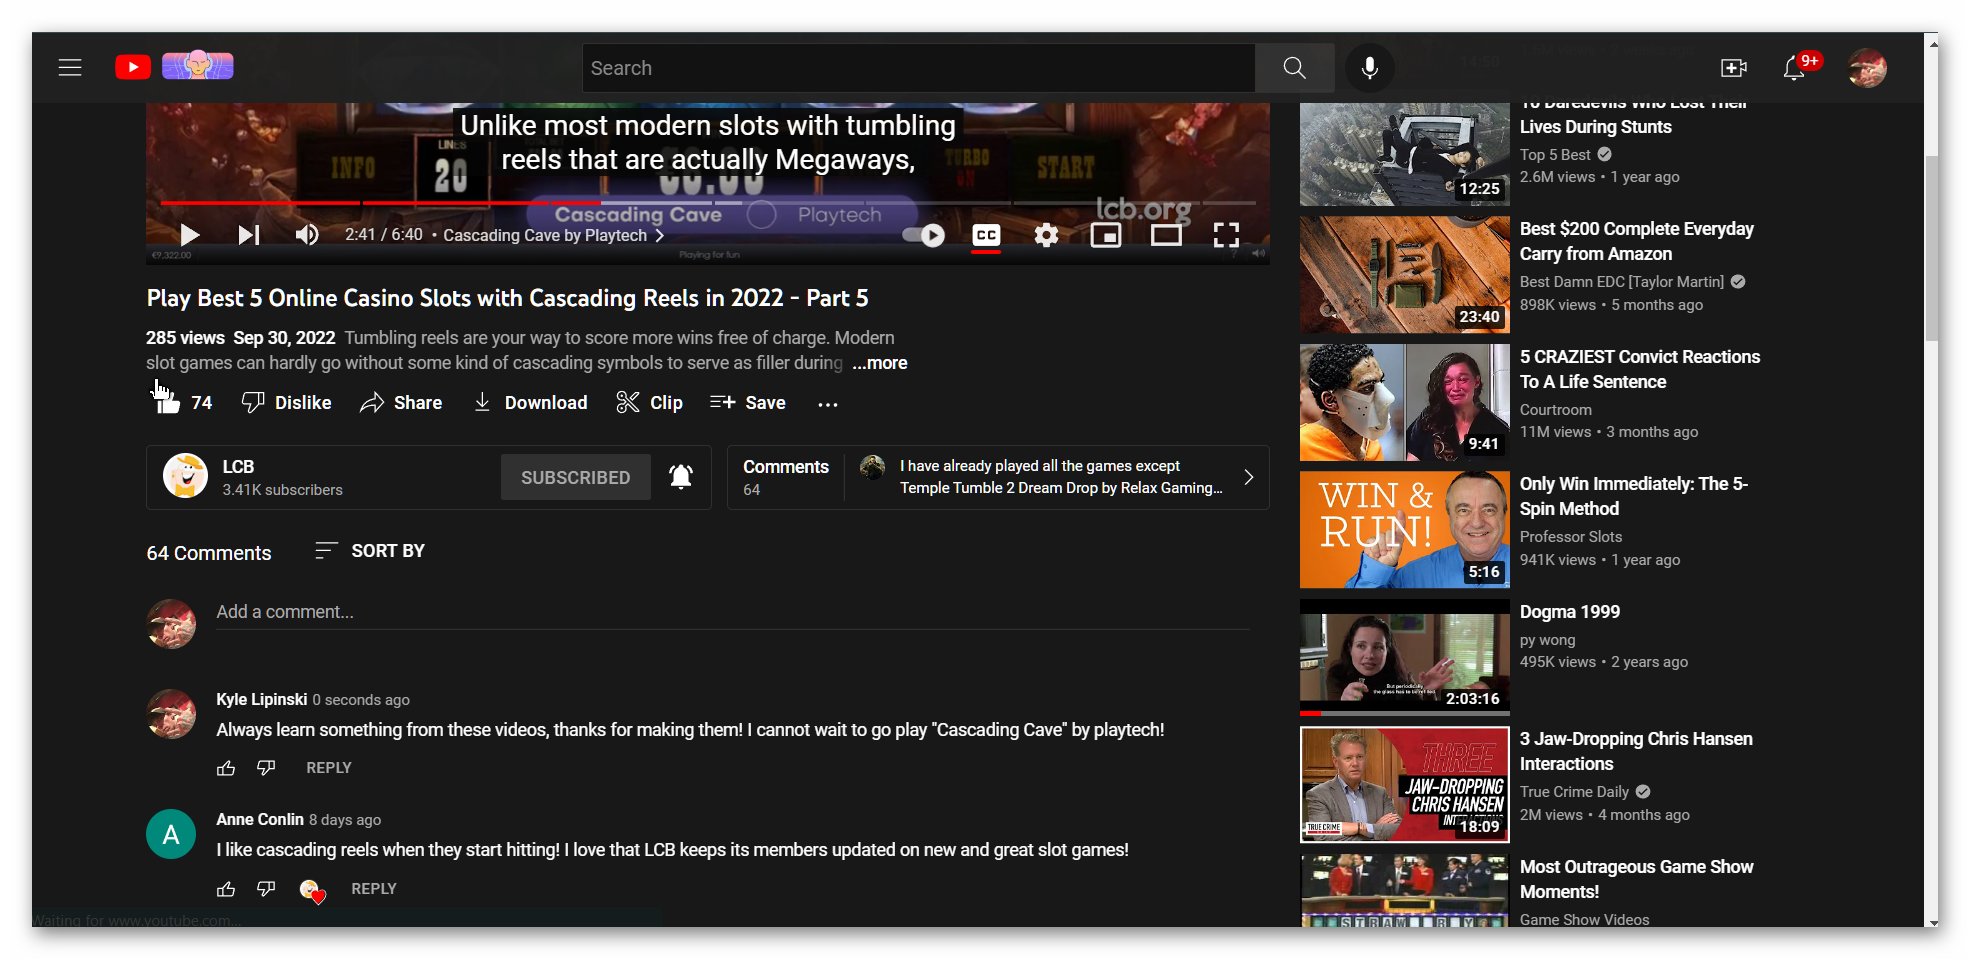The width and height of the screenshot is (1970, 959).
Task: Open LCB channel name link
Action: 238,466
